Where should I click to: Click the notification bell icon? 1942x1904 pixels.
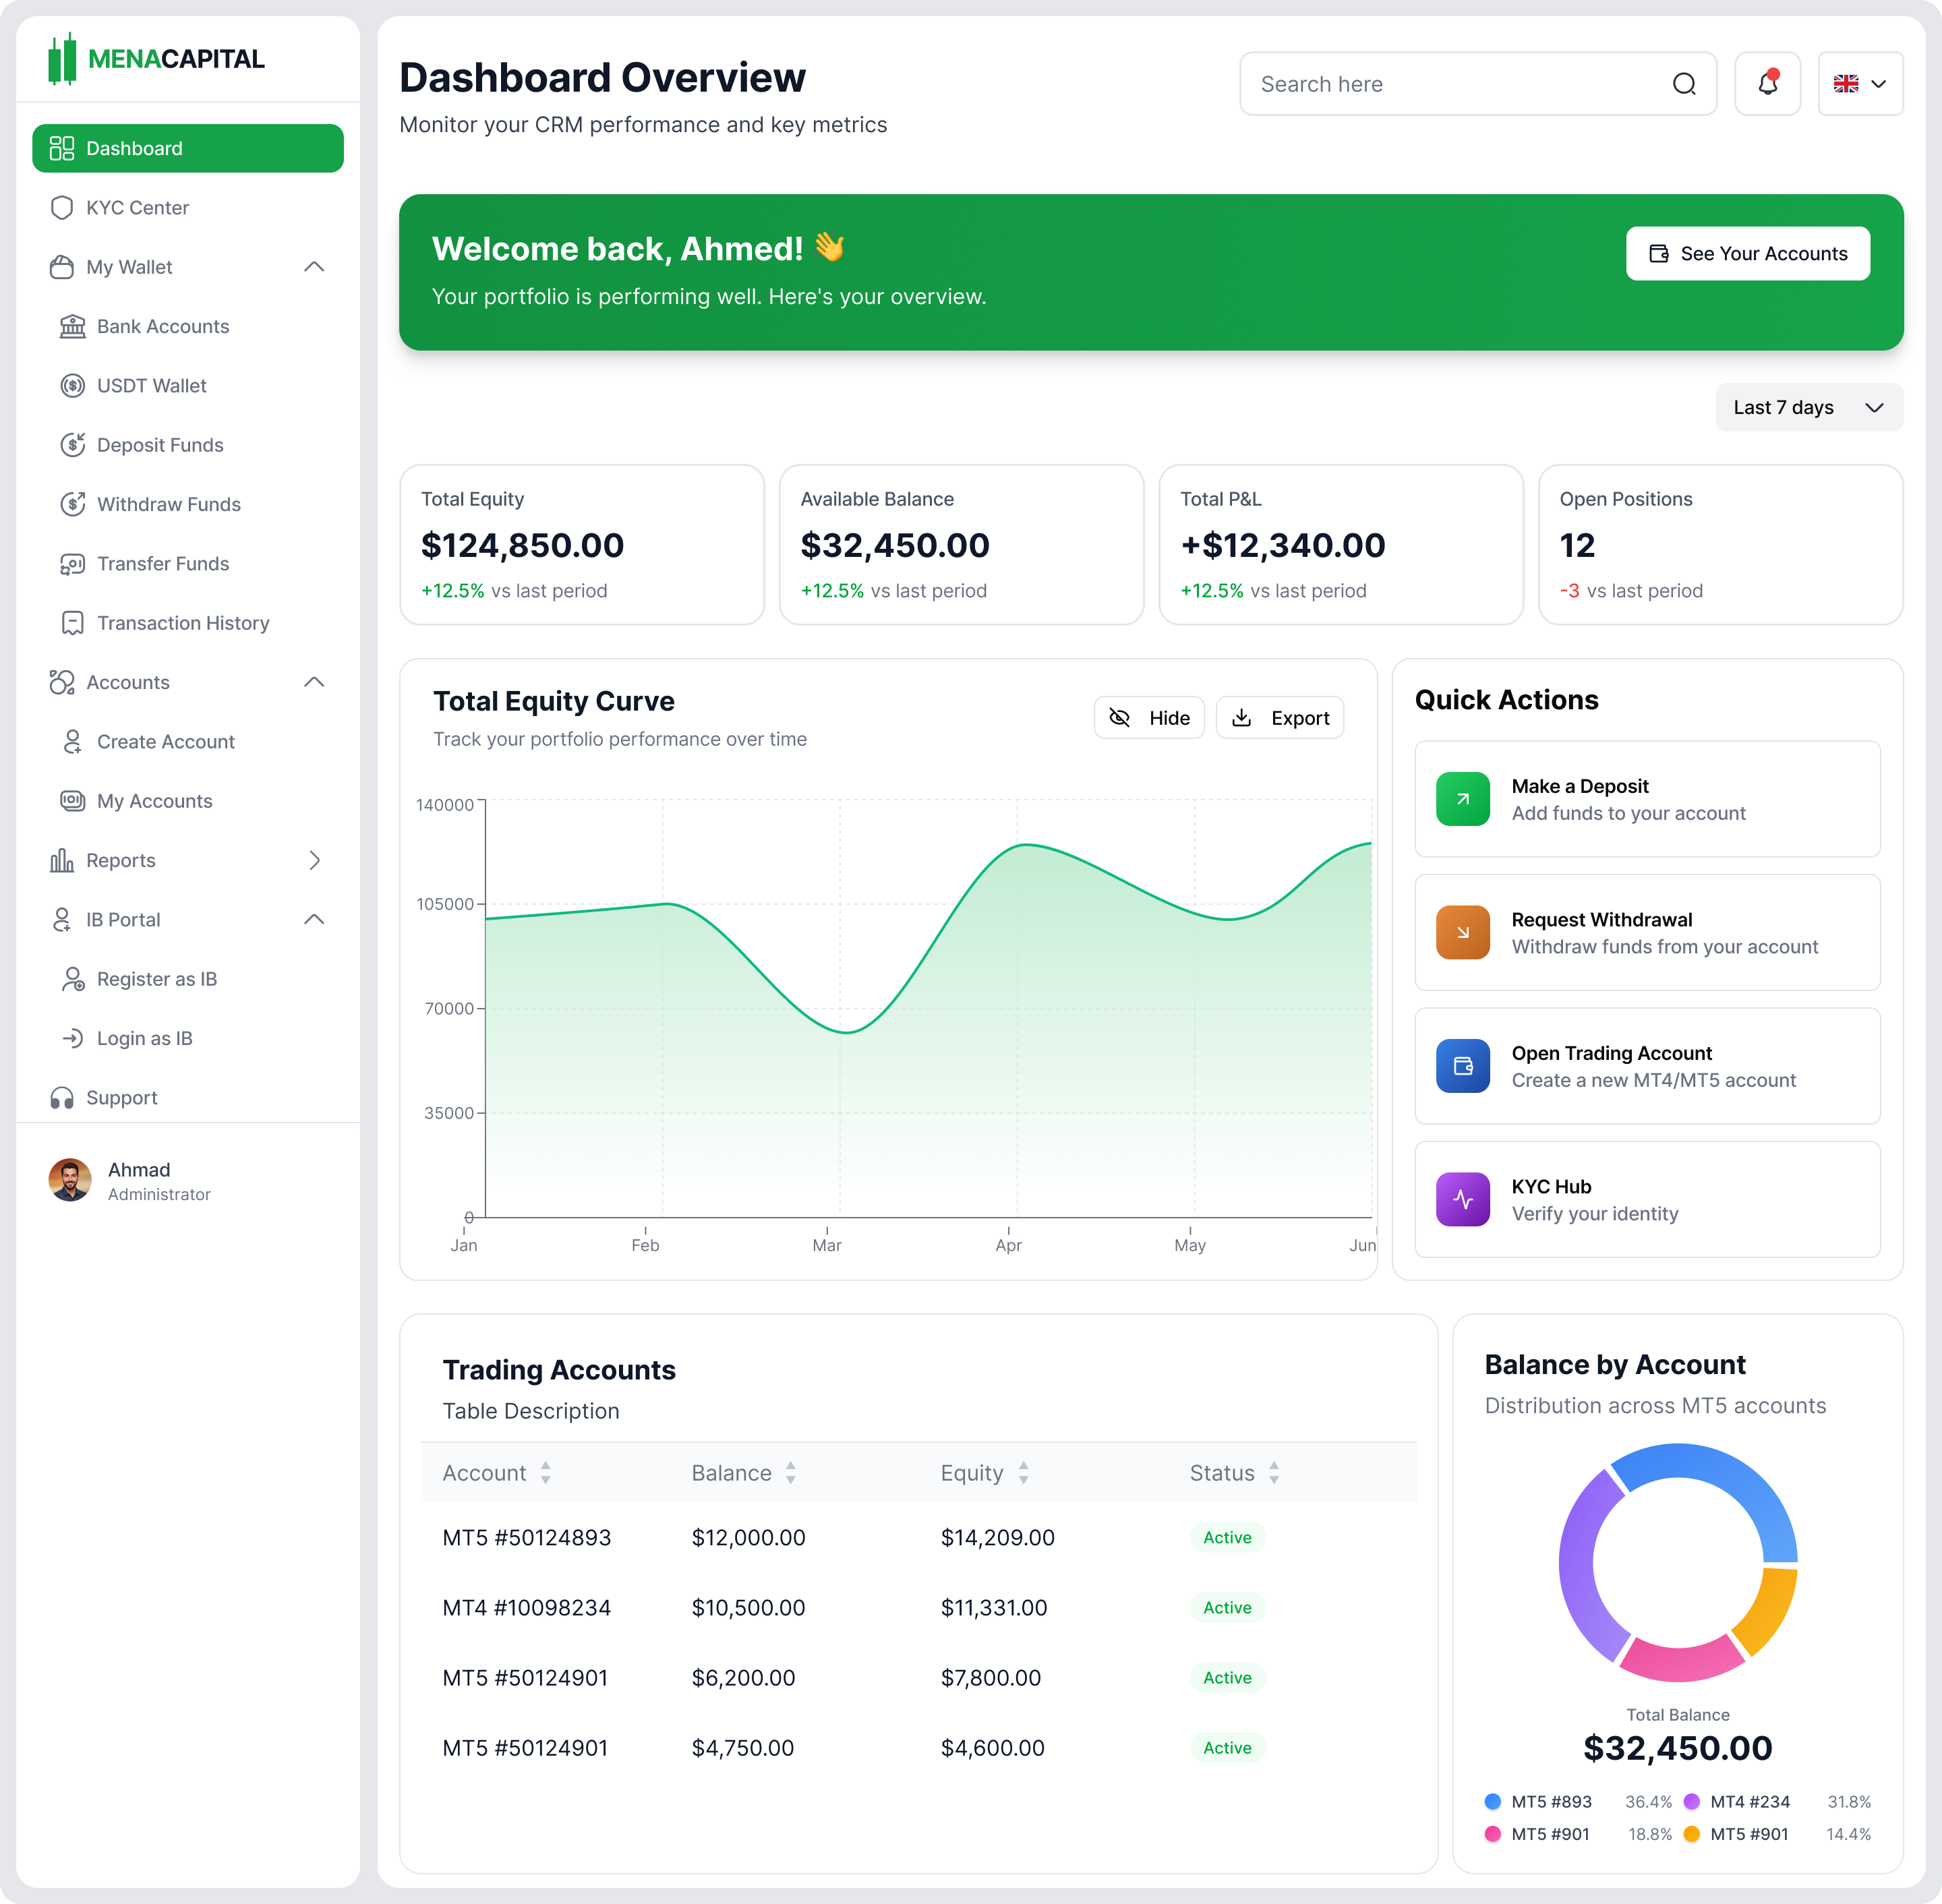(1767, 84)
